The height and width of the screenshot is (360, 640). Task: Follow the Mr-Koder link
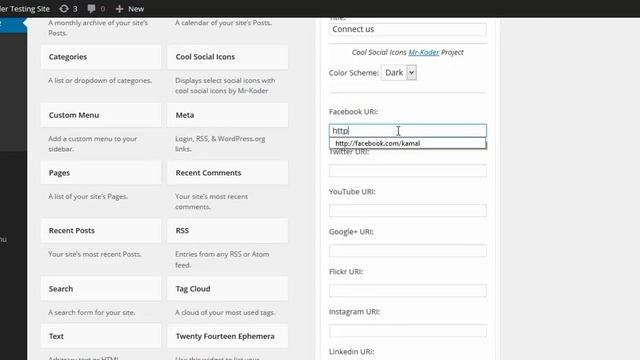pos(424,52)
